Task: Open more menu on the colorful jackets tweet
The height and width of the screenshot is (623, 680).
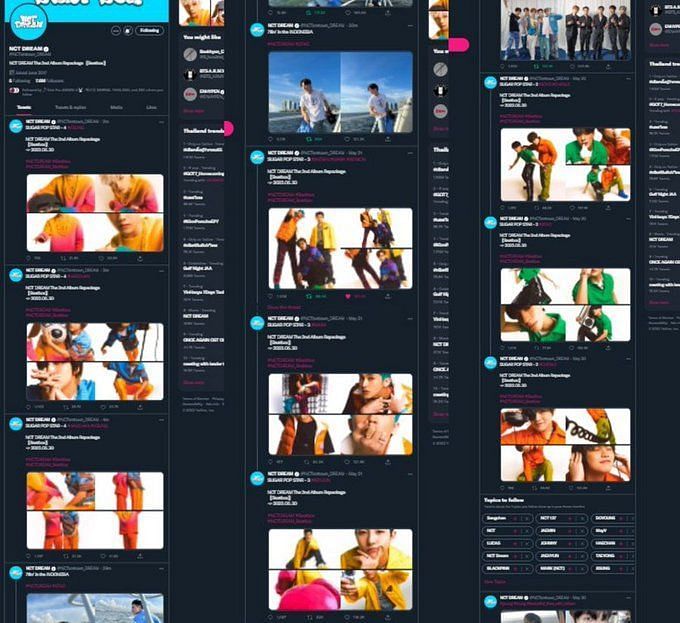Action: [x=410, y=153]
